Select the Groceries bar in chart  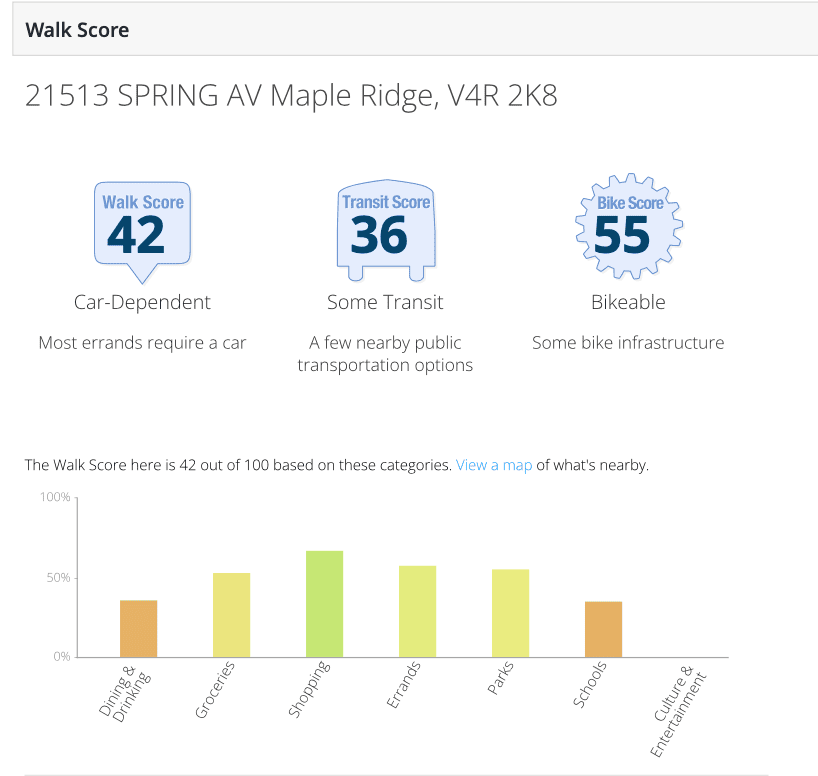tap(231, 615)
